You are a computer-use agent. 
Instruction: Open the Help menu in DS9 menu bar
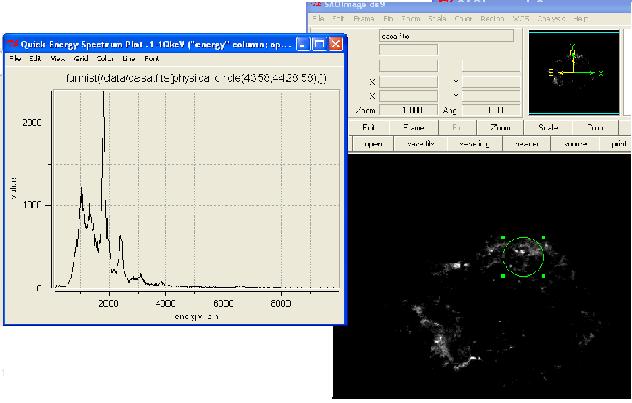point(580,19)
